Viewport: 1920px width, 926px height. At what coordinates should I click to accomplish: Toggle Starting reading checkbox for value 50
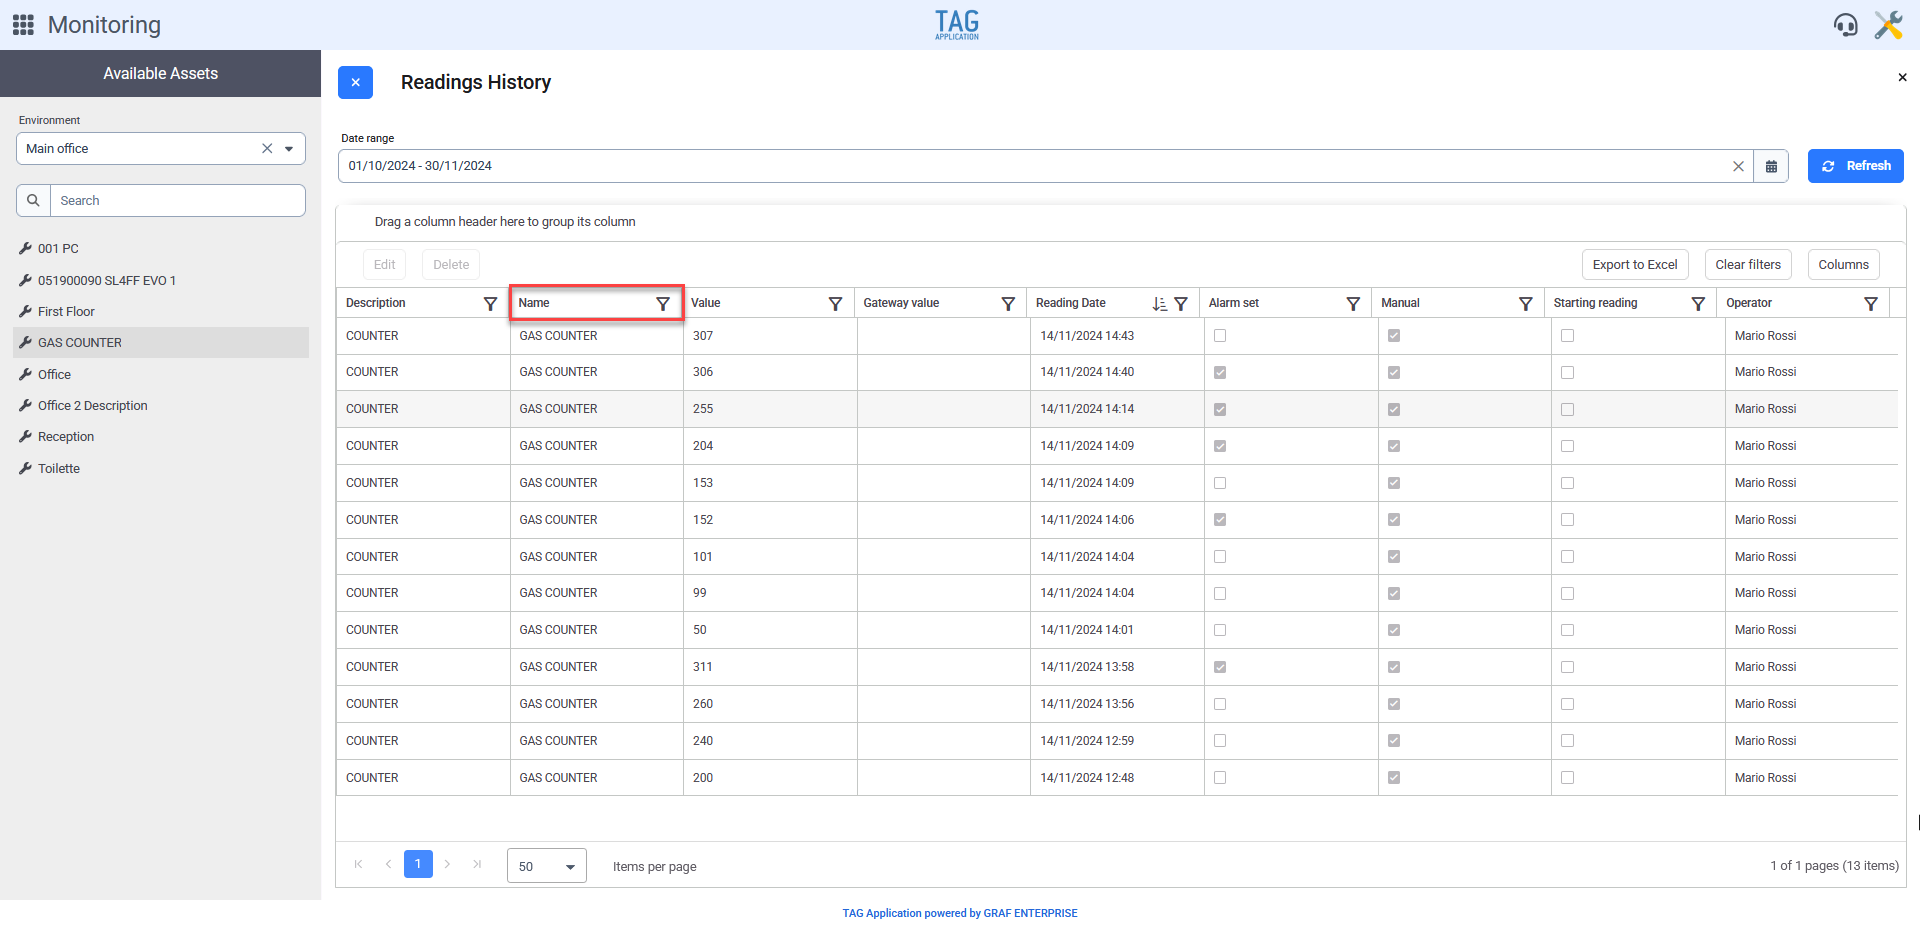[1567, 630]
